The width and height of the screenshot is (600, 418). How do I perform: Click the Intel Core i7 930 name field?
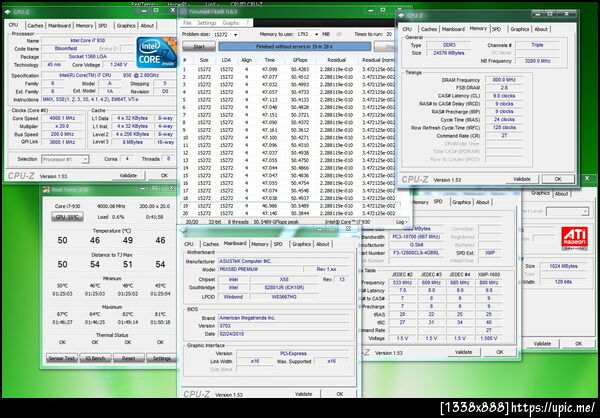click(x=88, y=41)
